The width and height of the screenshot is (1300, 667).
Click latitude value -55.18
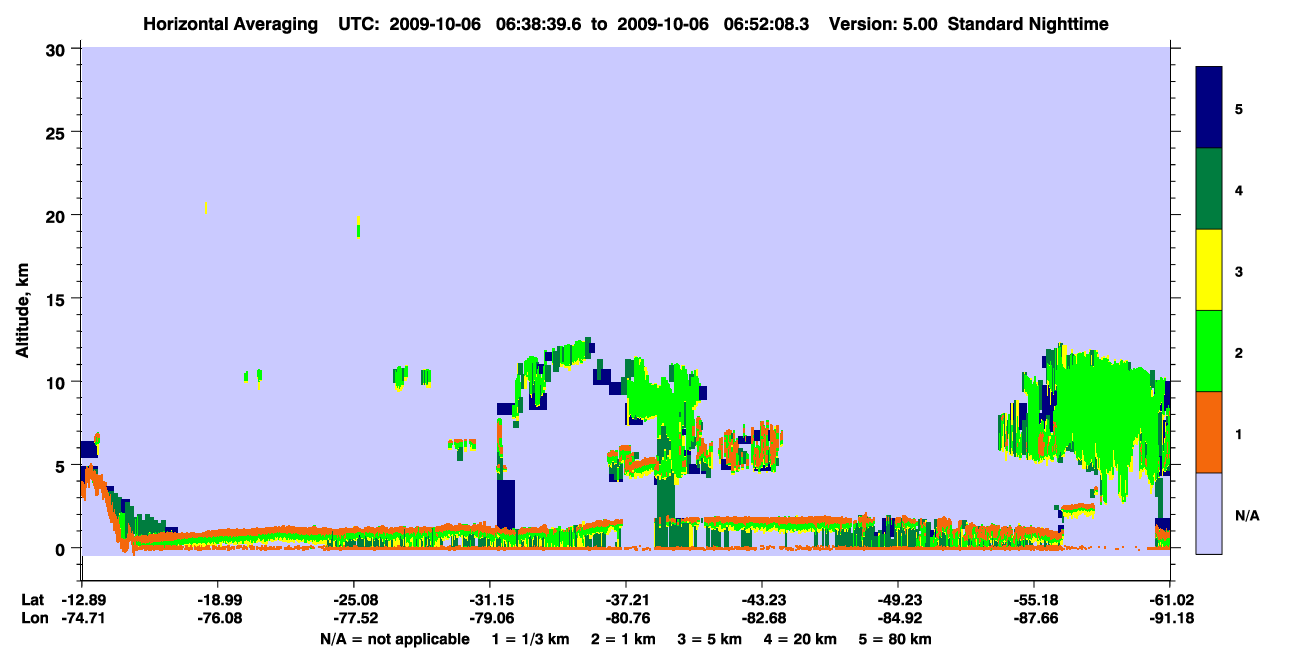click(1034, 599)
